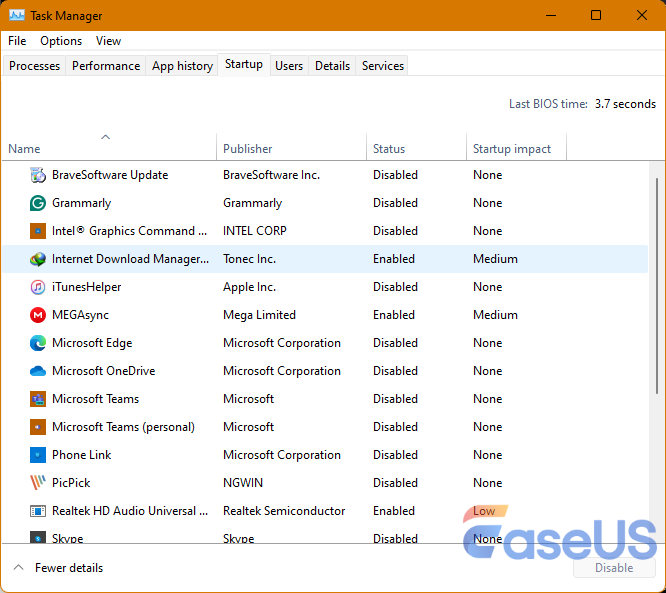Click the Internet Download Manager icon
Screen dimensions: 666x593
coord(38,259)
